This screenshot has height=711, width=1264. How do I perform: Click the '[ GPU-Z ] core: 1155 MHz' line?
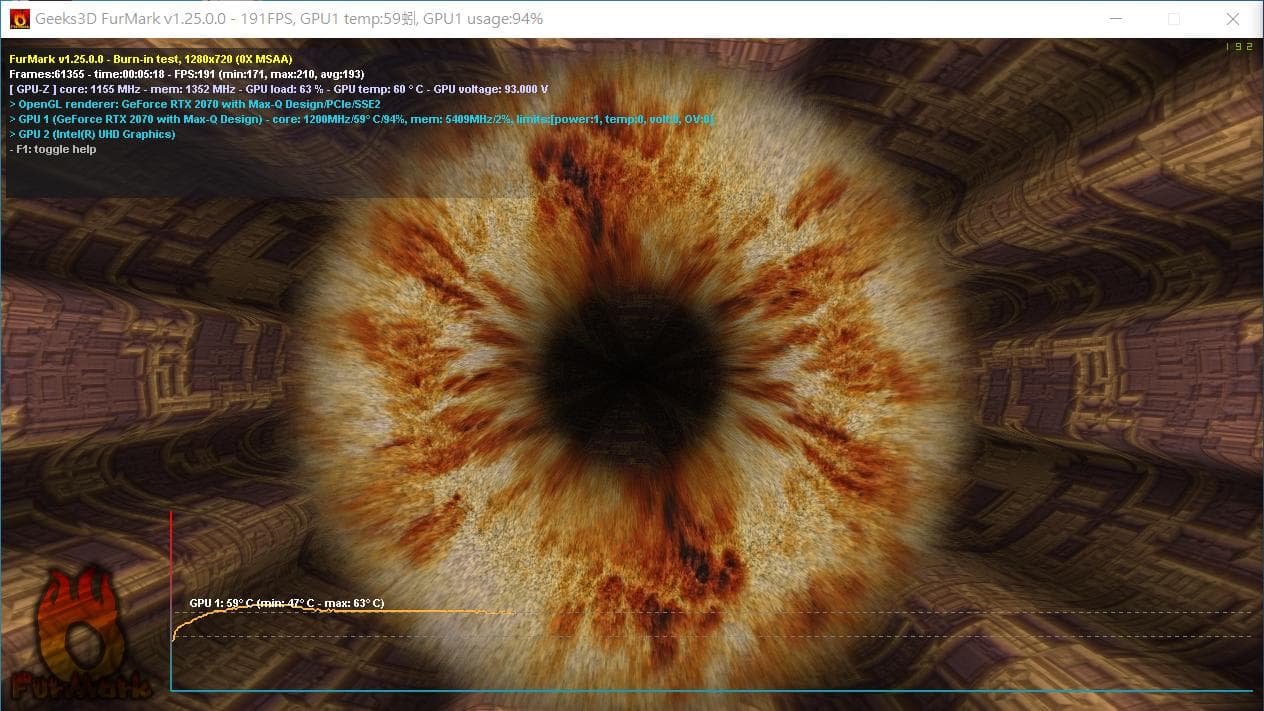[x=279, y=89]
